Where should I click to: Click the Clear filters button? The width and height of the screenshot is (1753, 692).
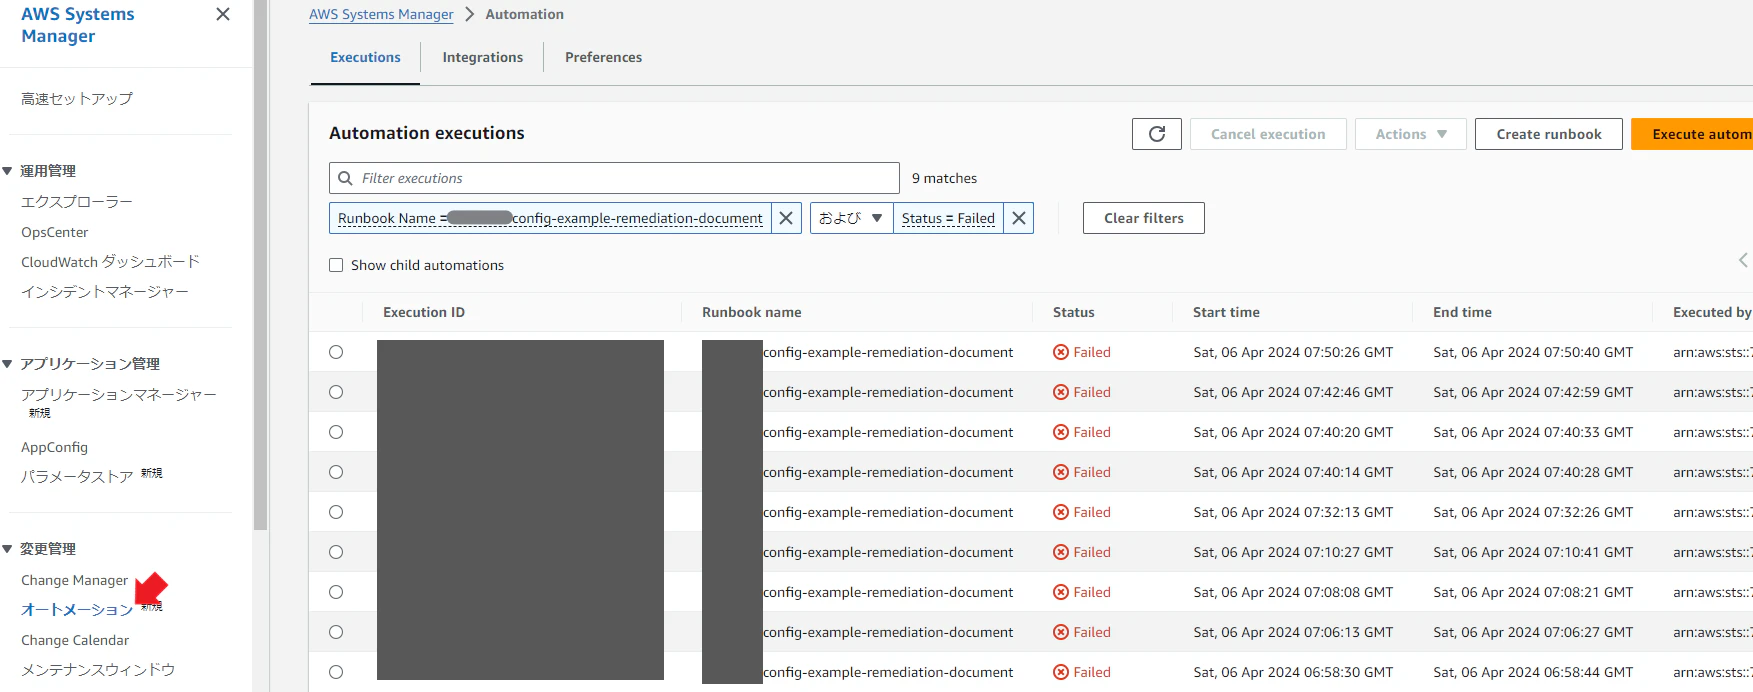pos(1143,218)
